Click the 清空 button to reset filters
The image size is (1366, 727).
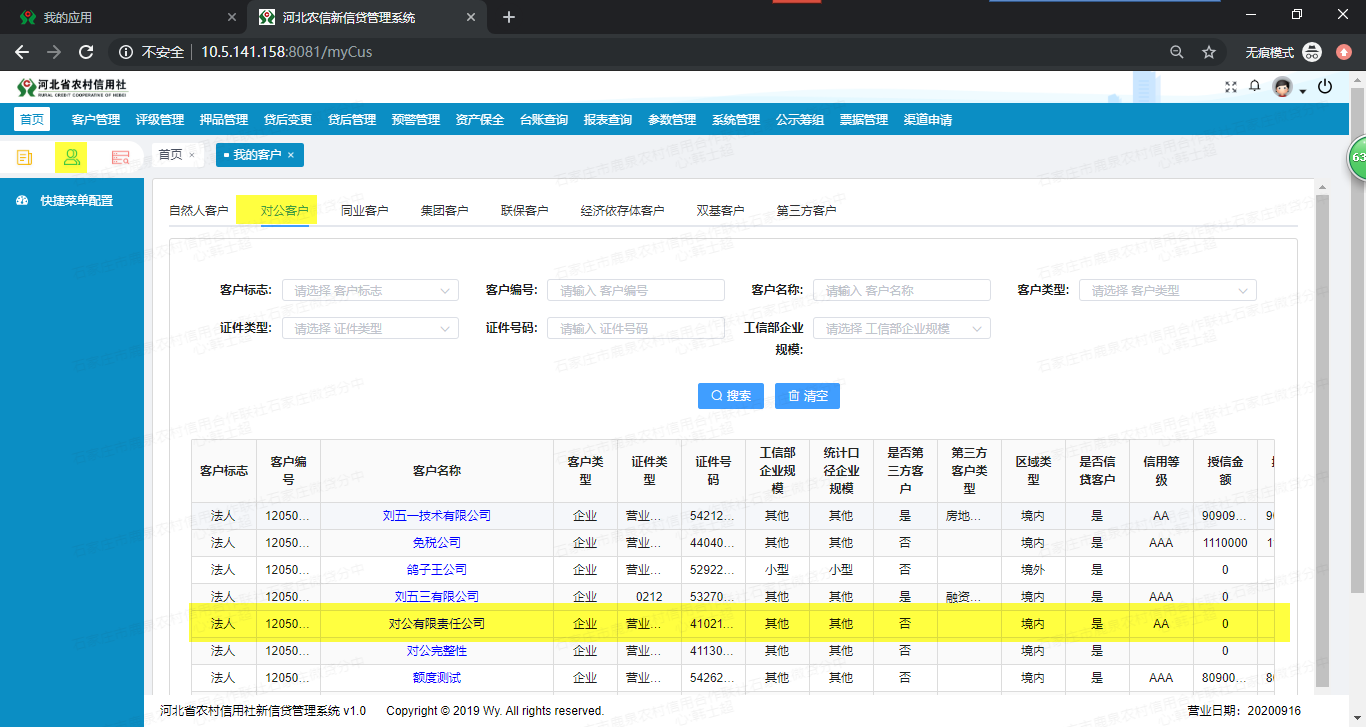point(807,395)
